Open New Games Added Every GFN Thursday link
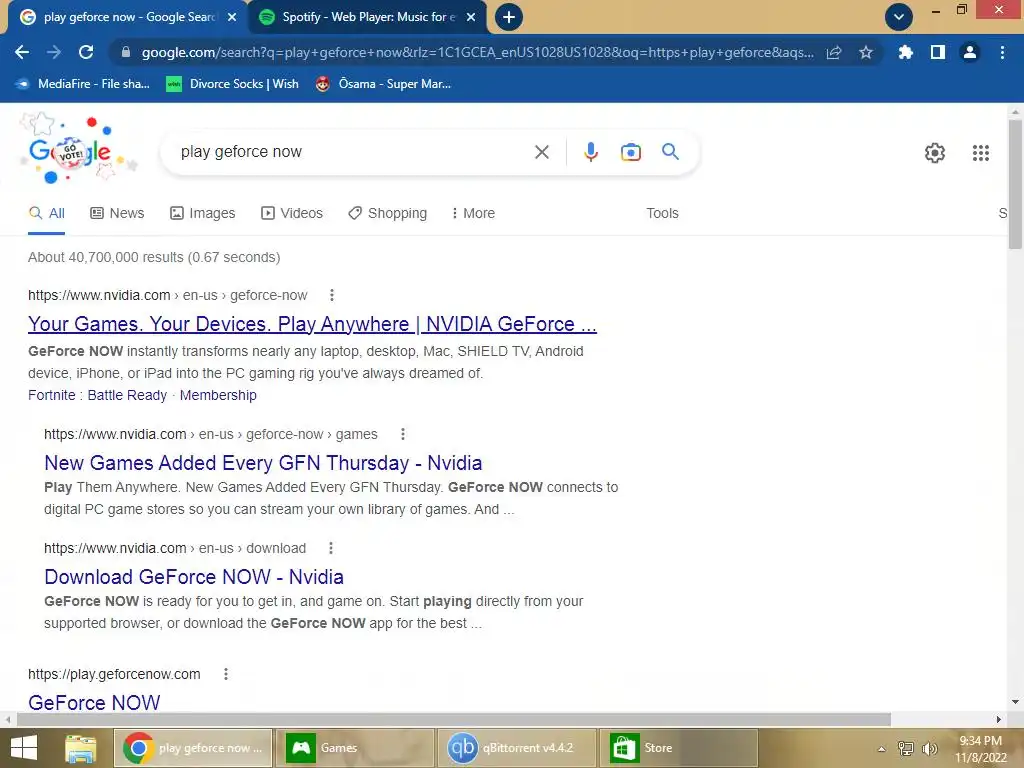The width and height of the screenshot is (1024, 768). (x=263, y=463)
